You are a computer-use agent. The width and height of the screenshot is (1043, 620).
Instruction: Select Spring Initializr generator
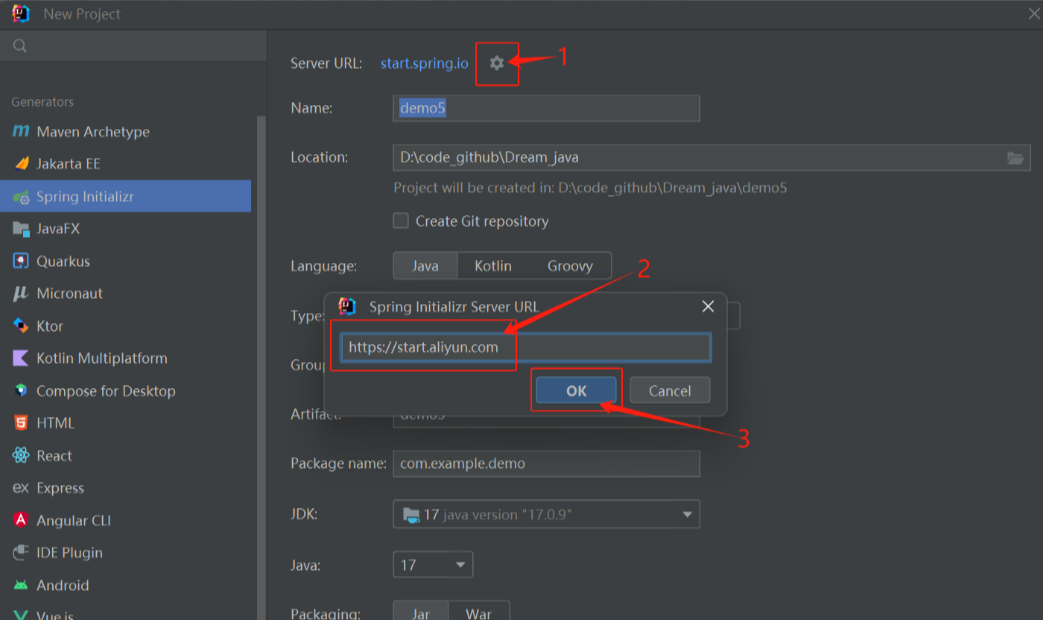click(126, 196)
